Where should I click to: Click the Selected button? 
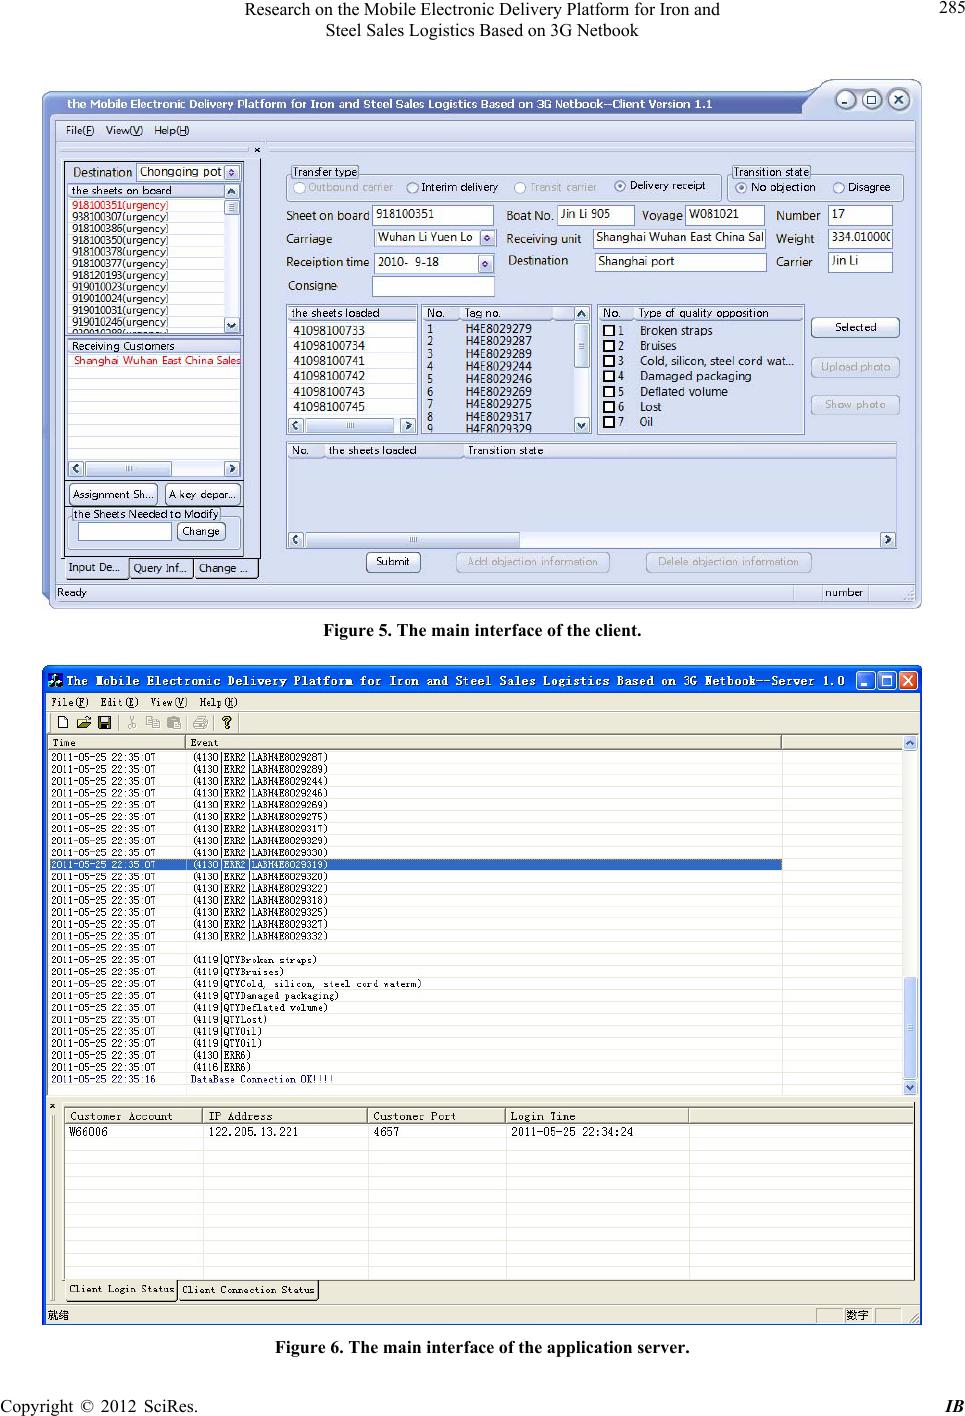855,328
